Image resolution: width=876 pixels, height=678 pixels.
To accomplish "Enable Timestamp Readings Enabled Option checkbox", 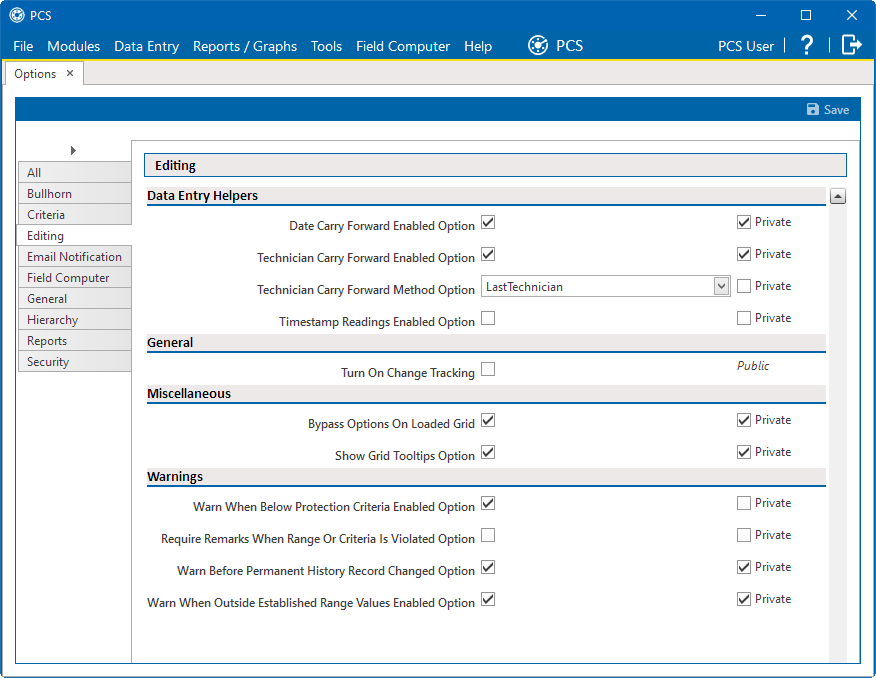I will pos(488,318).
